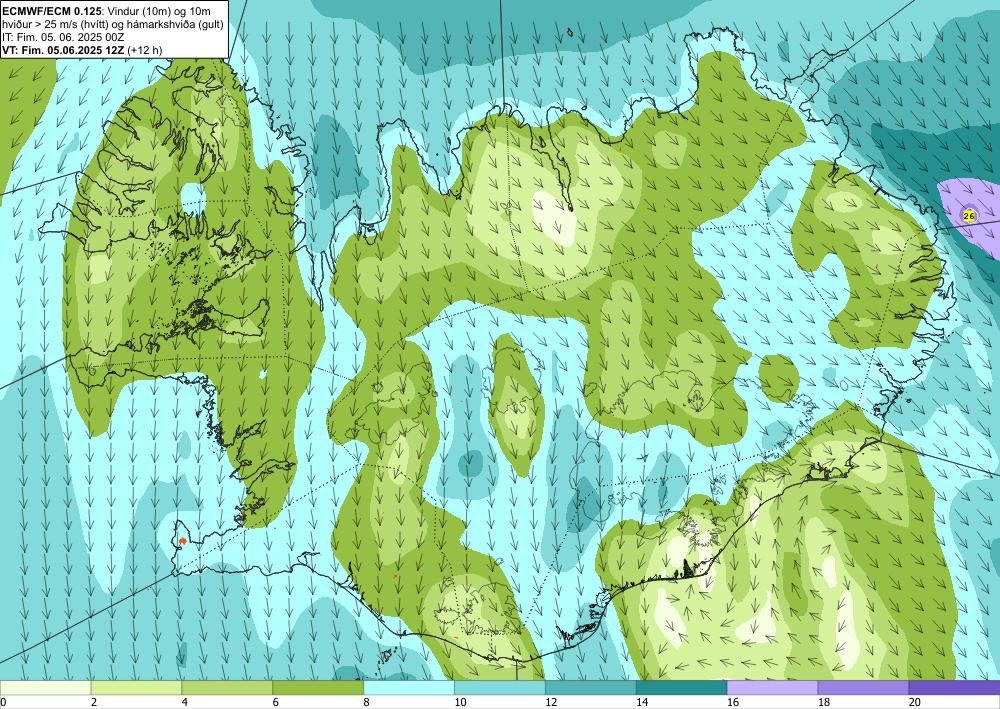Click the legend scale label '8'
Image resolution: width=1000 pixels, height=709 pixels.
click(366, 703)
